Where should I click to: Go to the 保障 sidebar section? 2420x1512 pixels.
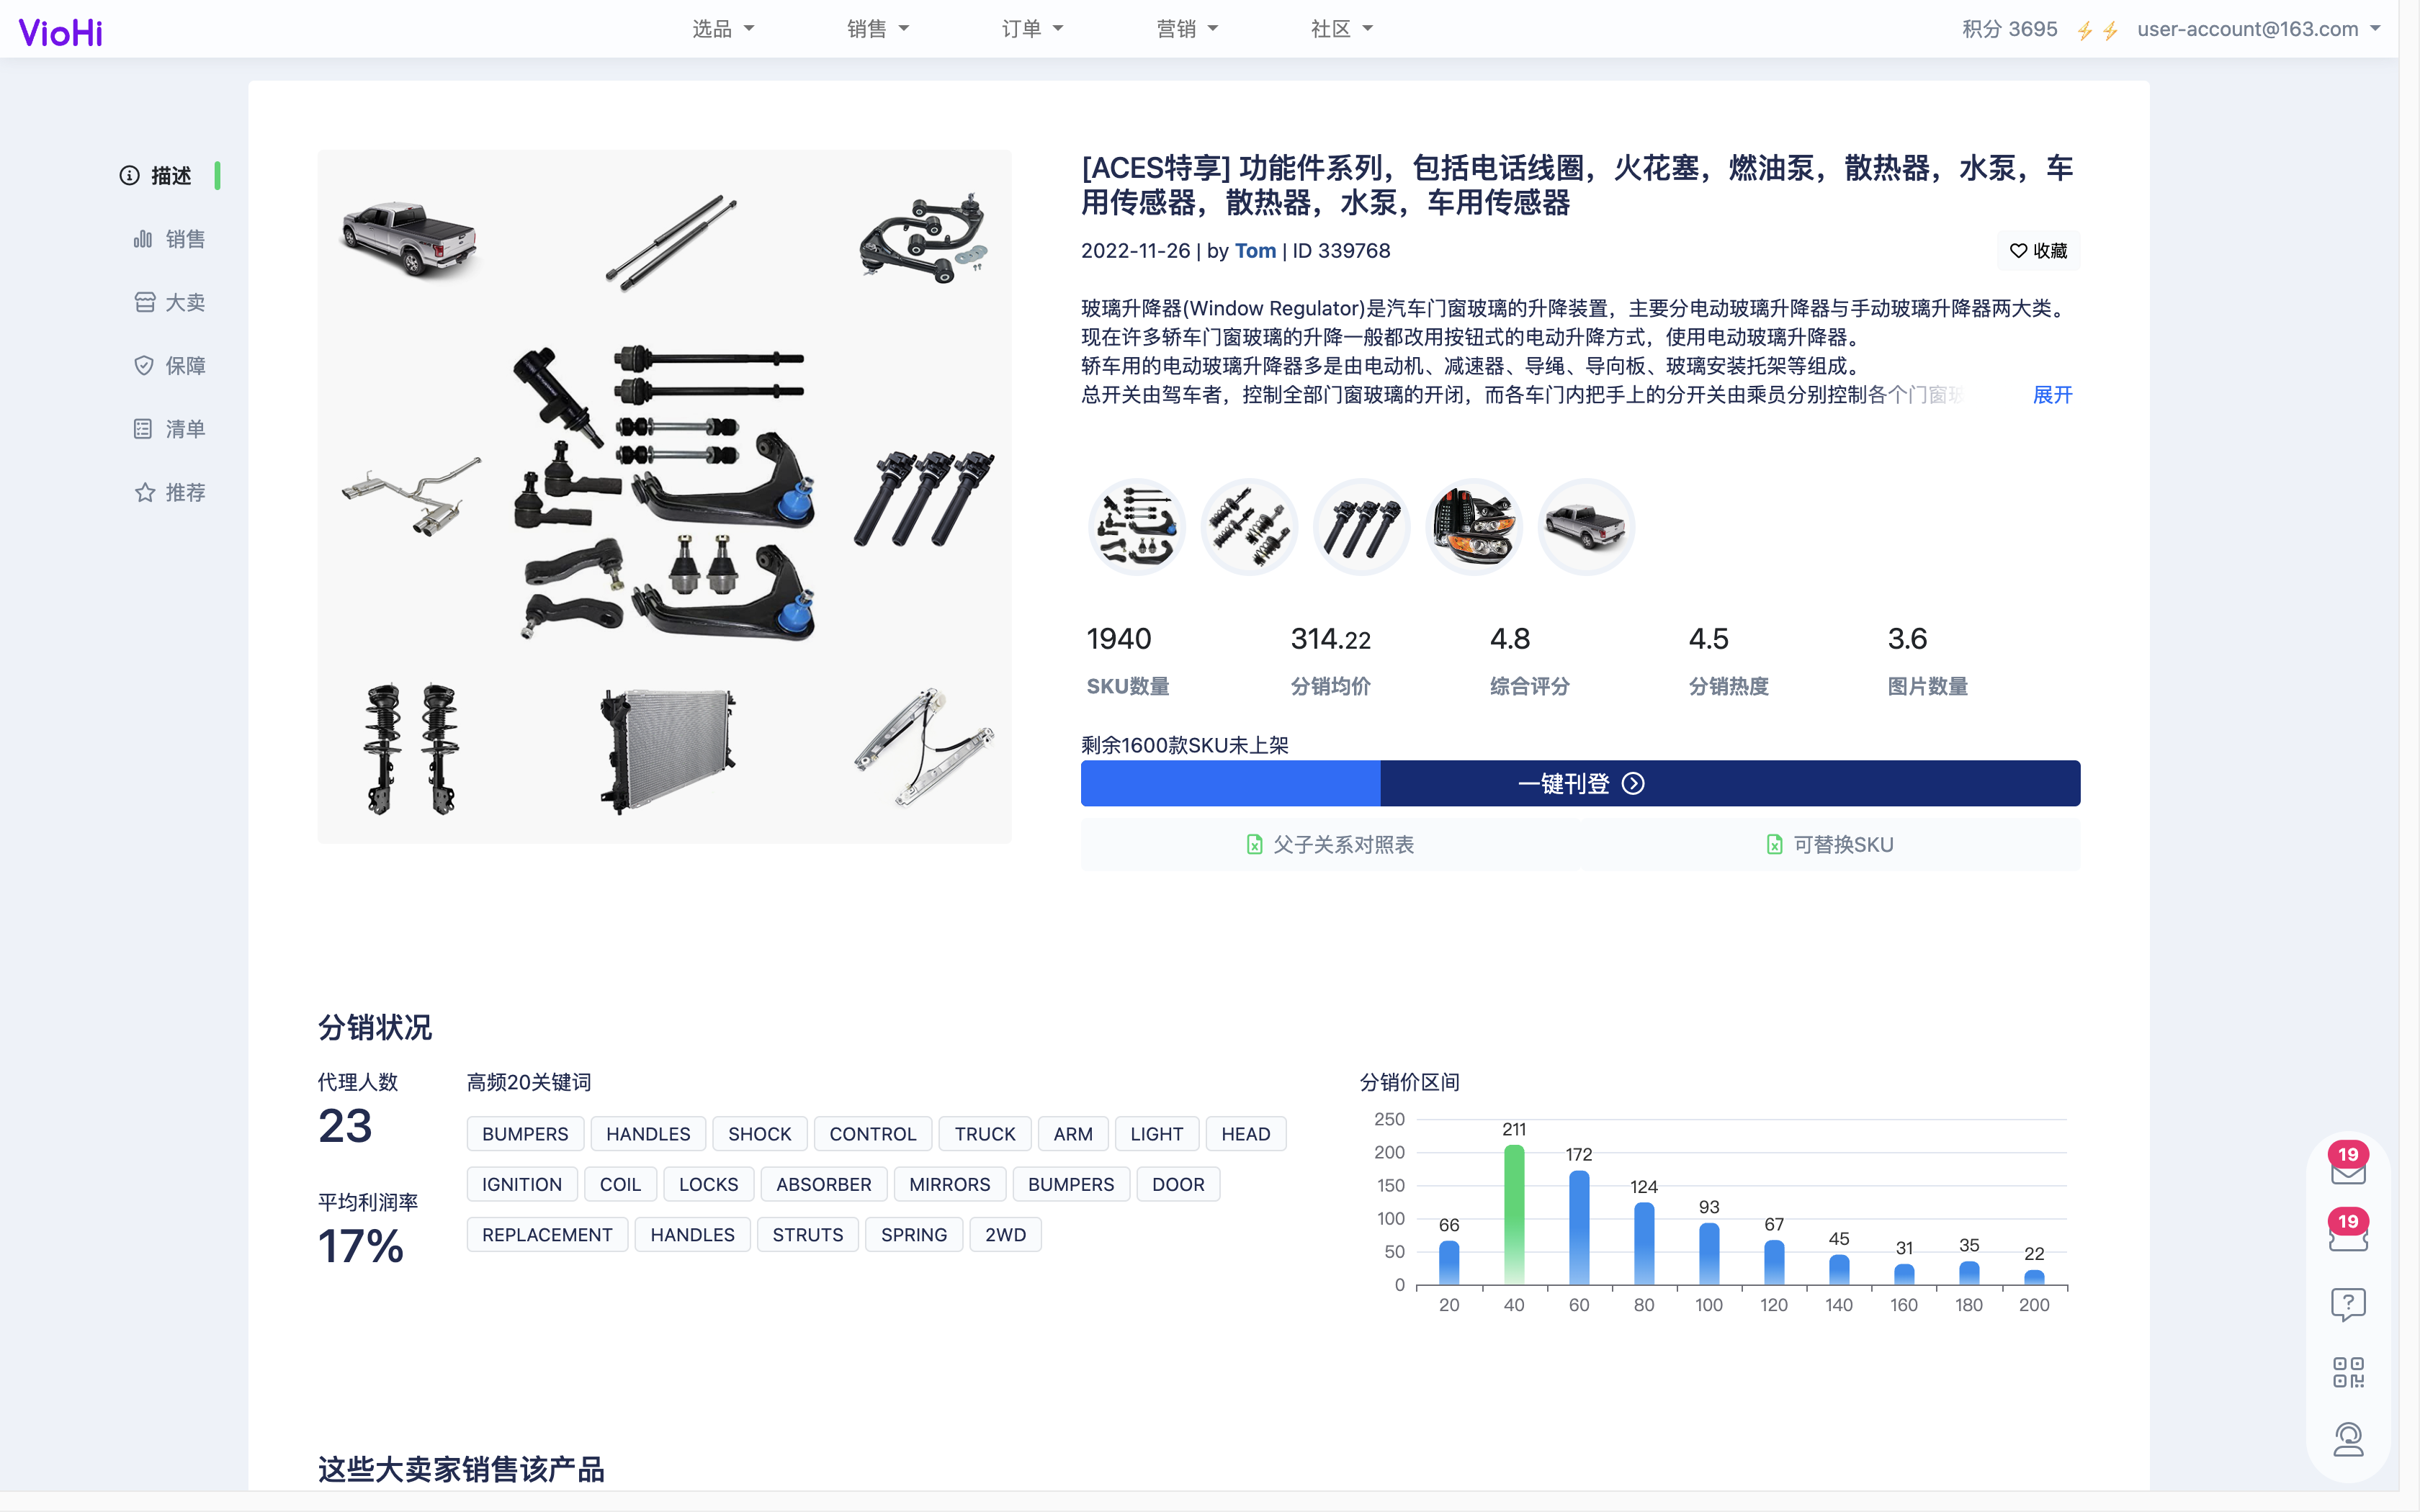(x=168, y=365)
